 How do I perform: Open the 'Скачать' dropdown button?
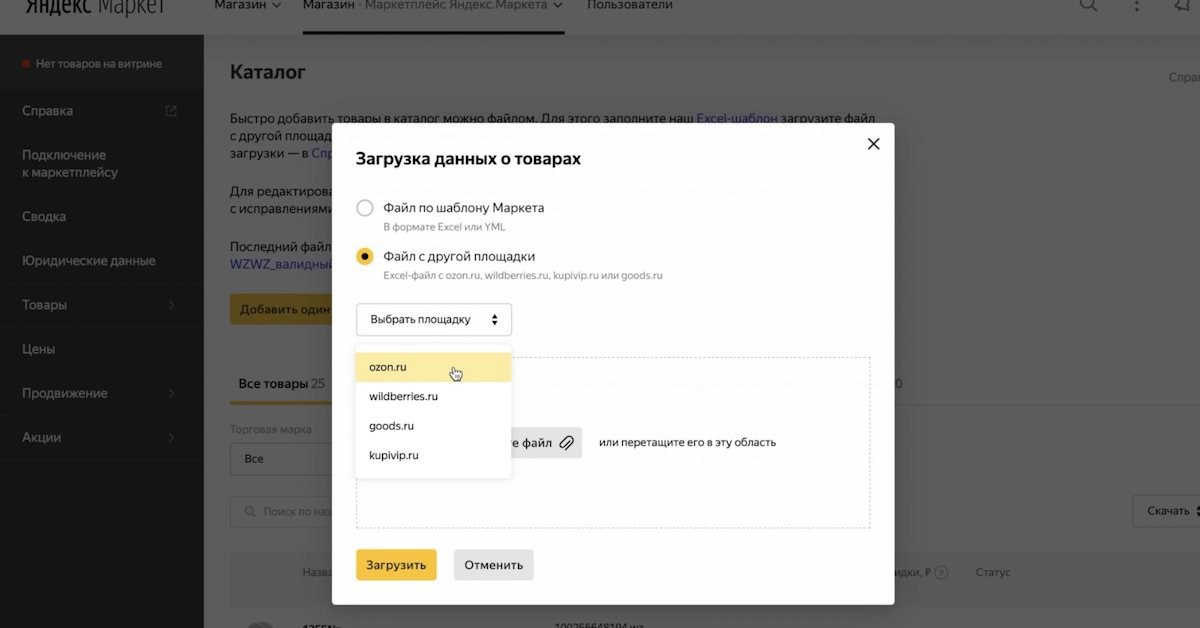coord(1166,511)
